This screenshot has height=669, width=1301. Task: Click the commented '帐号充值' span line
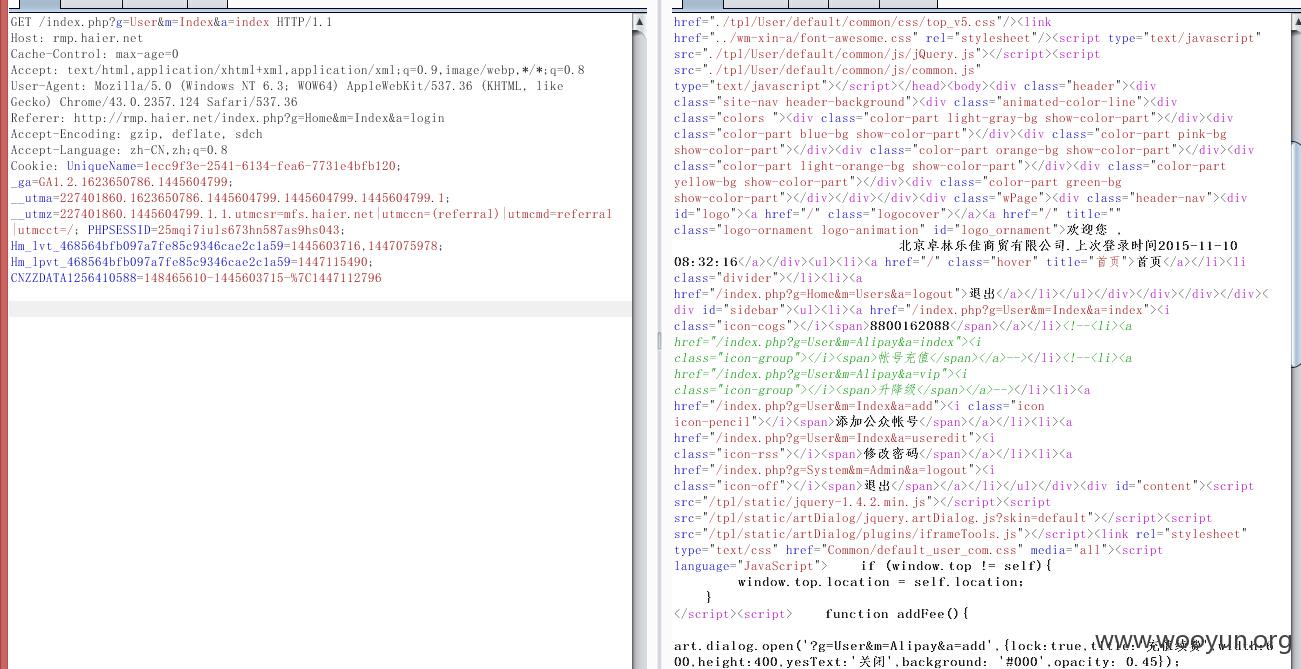click(903, 358)
